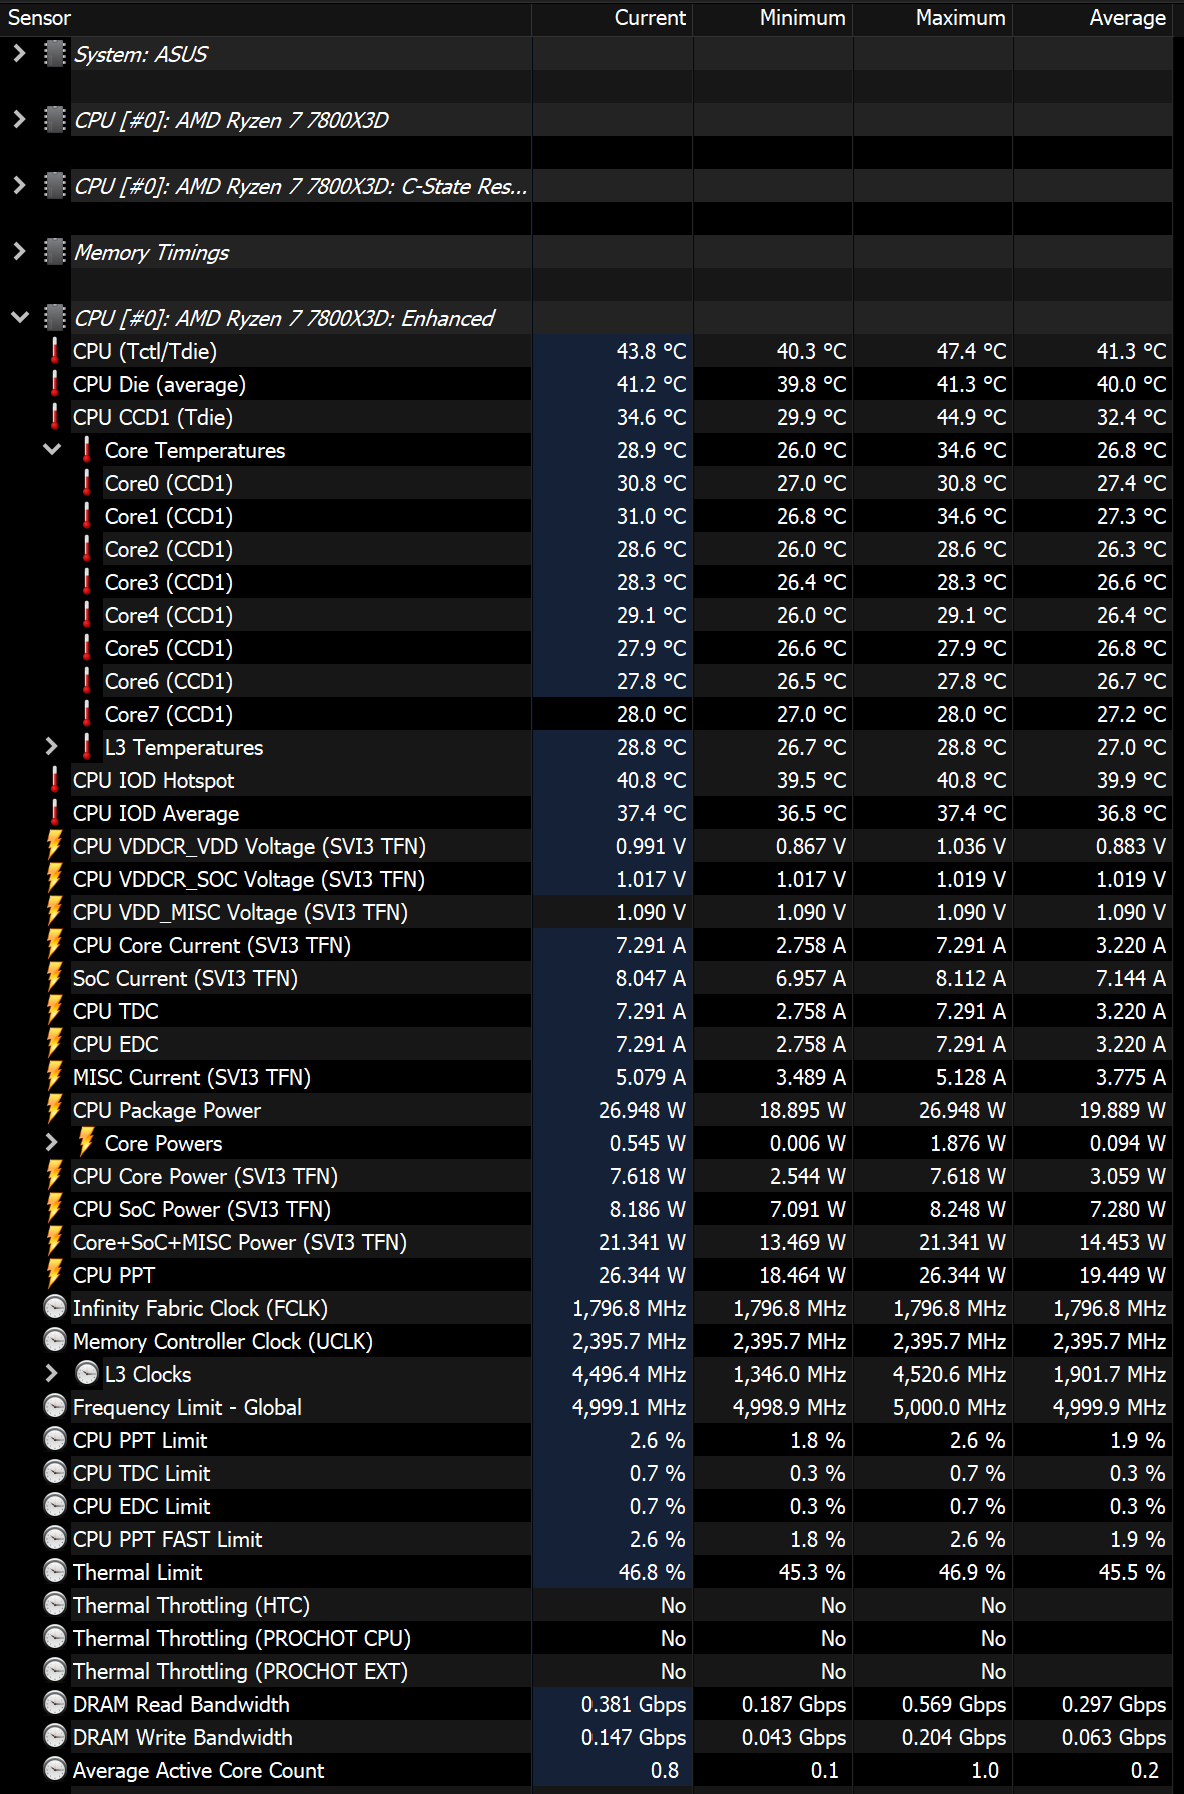Viewport: 1184px width, 1794px height.
Task: Click the lightning icon for Core Powers
Action: tap(87, 1143)
